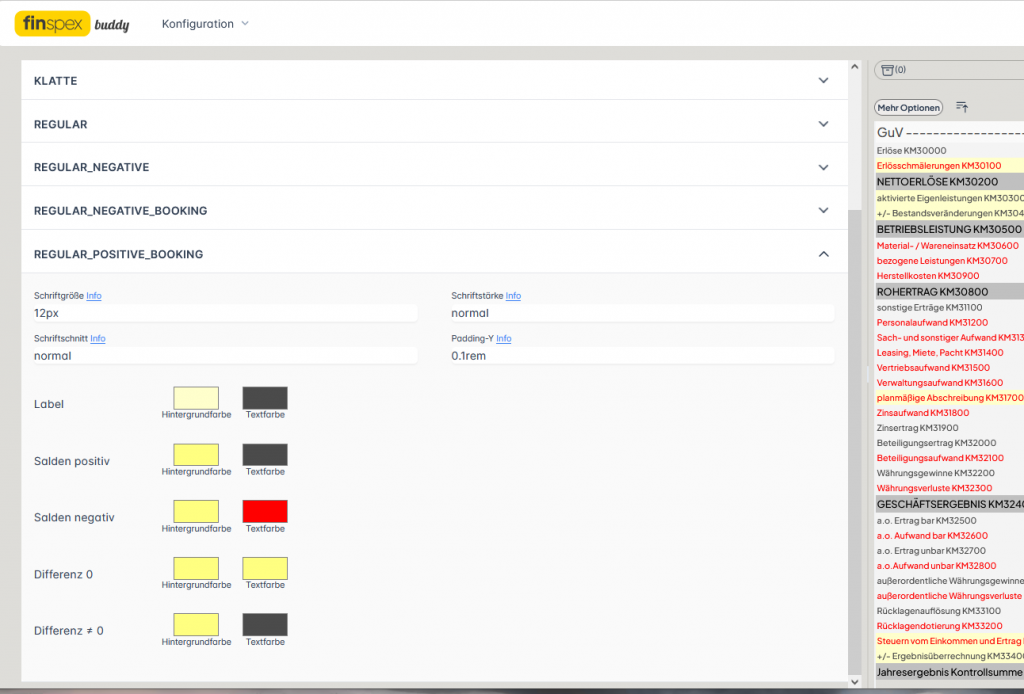The width and height of the screenshot is (1024, 694).
Task: Expand the REGULAR section
Action: point(823,124)
